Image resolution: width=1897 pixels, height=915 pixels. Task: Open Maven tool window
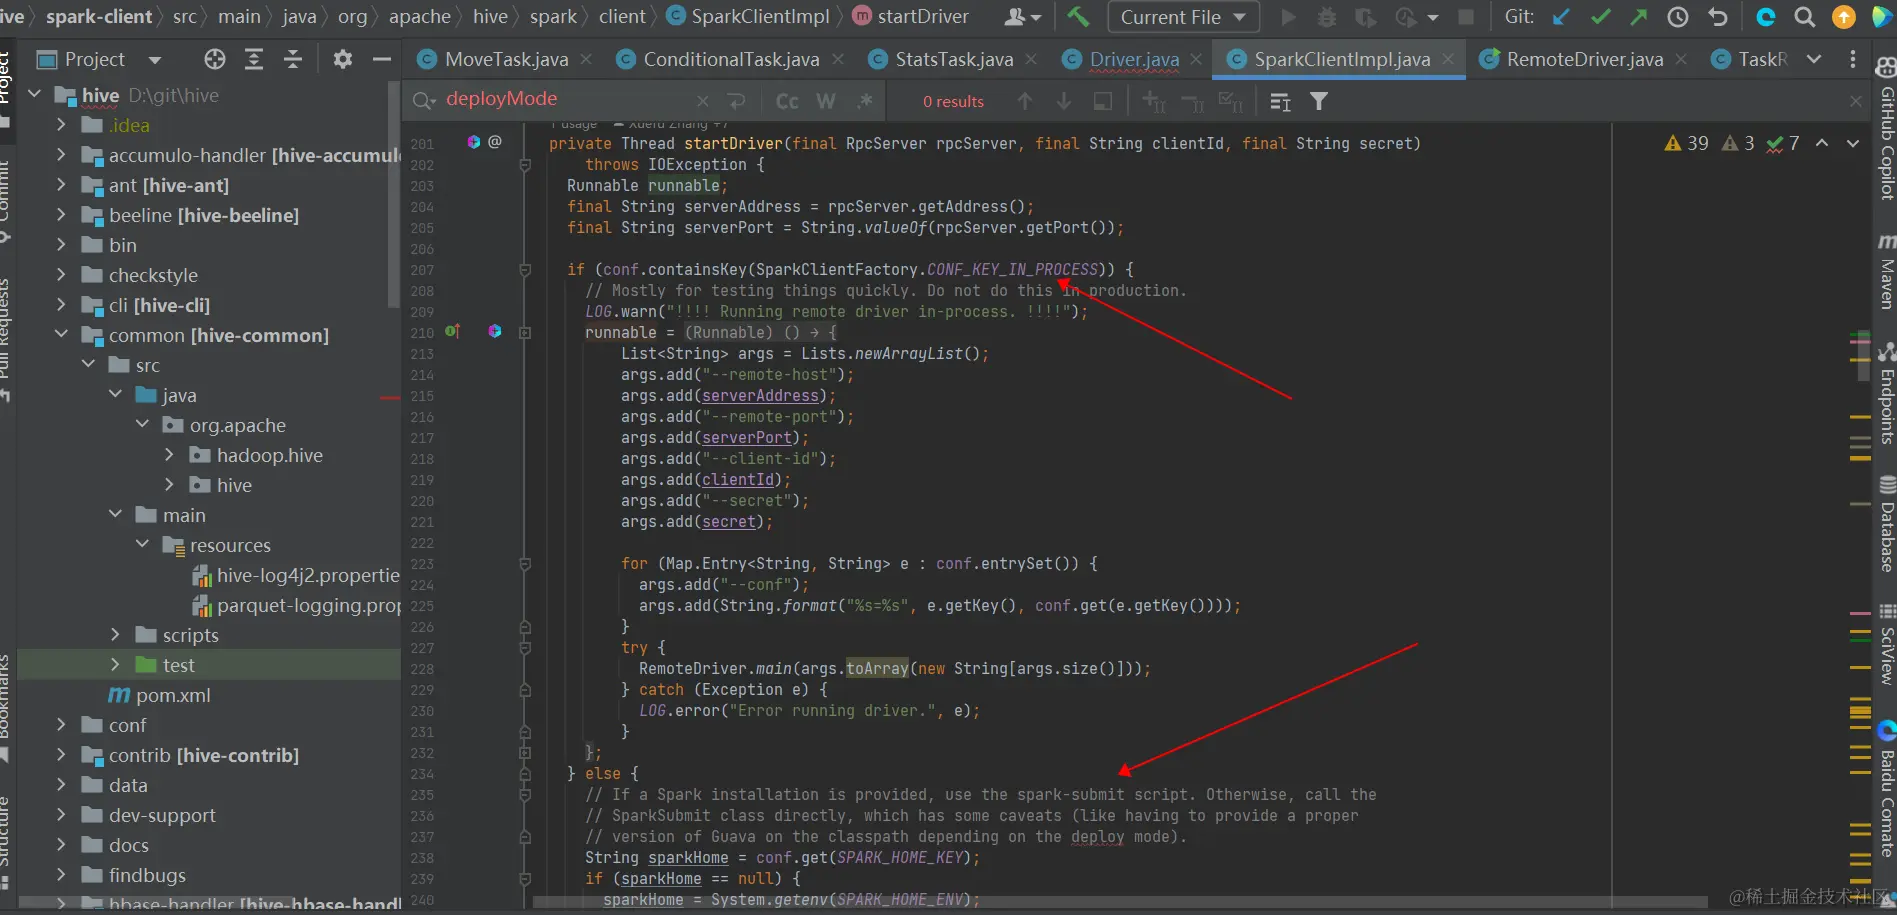pyautogui.click(x=1886, y=272)
